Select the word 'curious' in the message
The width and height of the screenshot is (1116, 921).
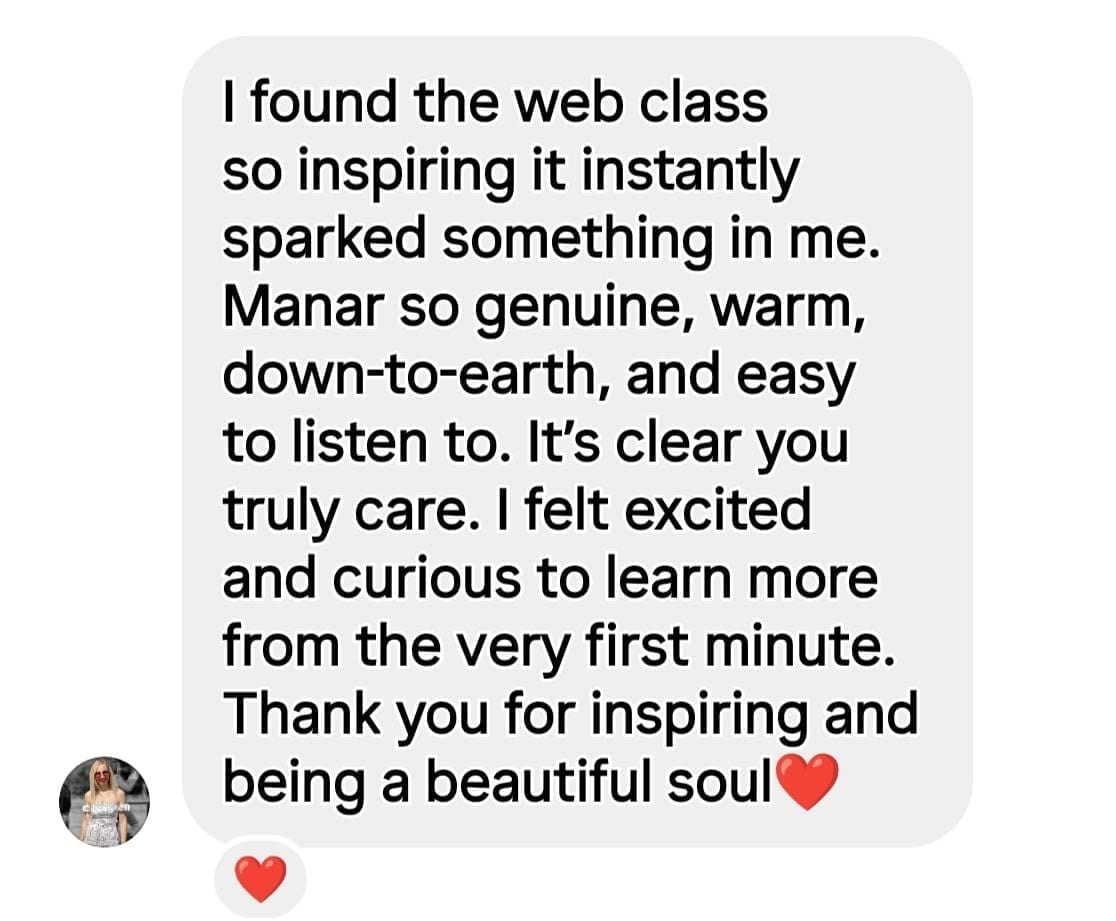point(426,578)
